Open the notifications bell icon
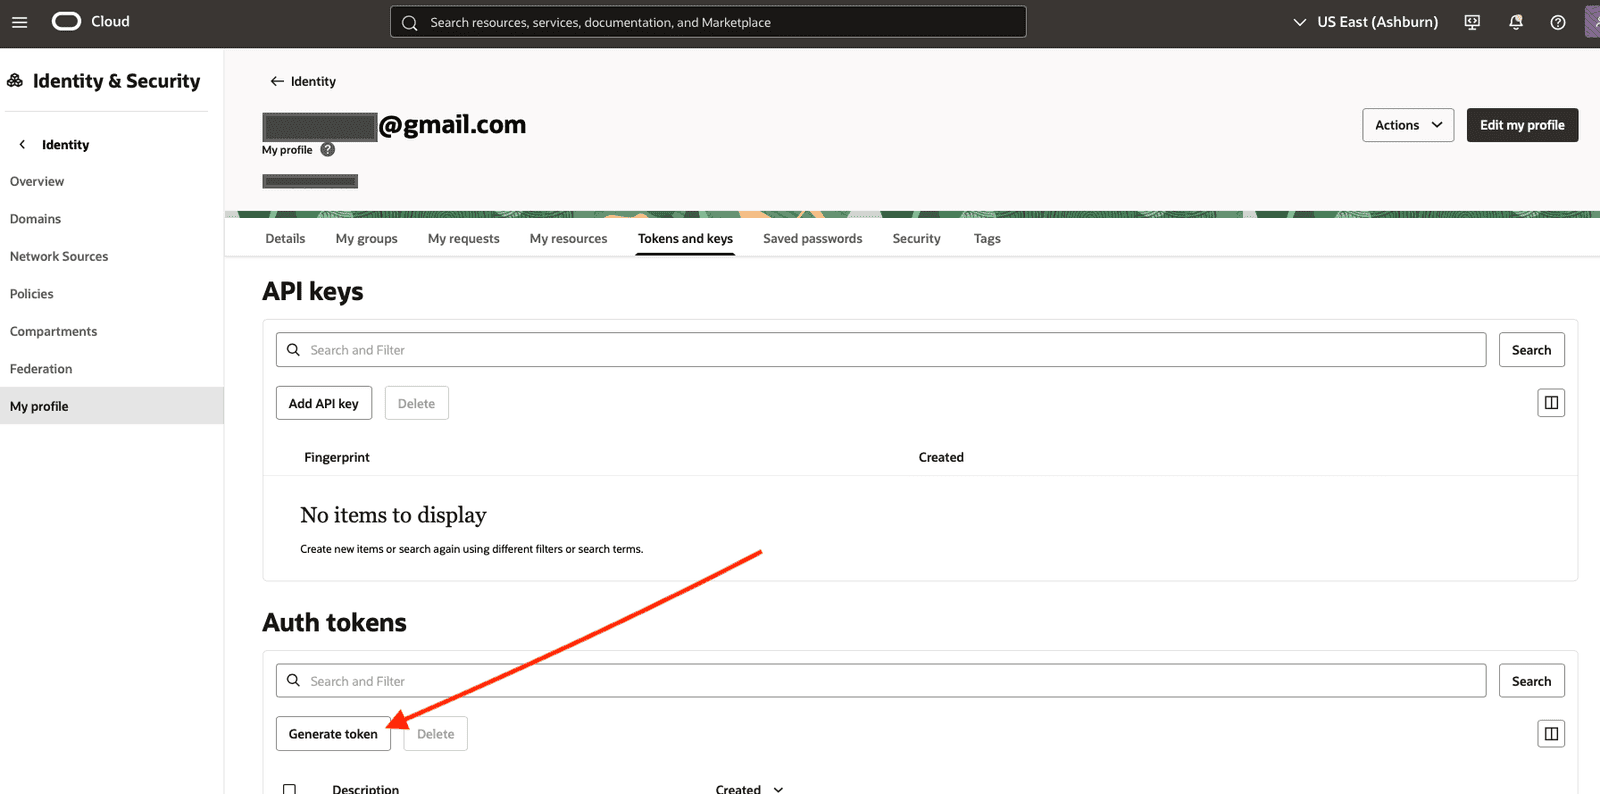 tap(1516, 22)
